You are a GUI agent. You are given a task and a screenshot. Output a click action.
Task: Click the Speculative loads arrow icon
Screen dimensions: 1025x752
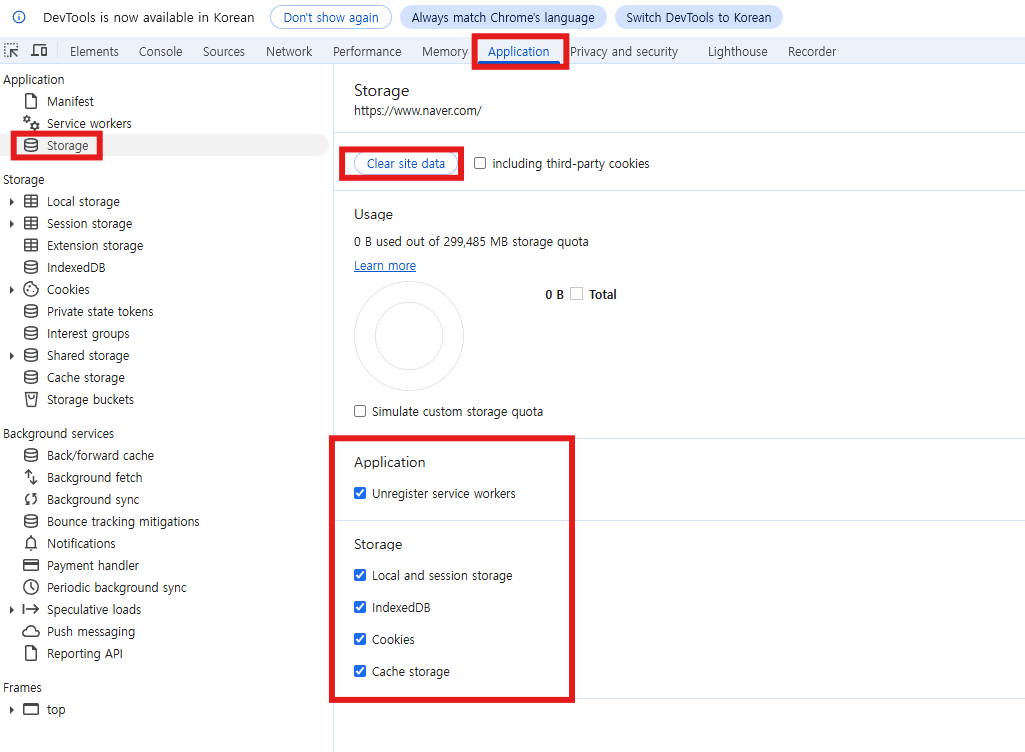[31, 609]
